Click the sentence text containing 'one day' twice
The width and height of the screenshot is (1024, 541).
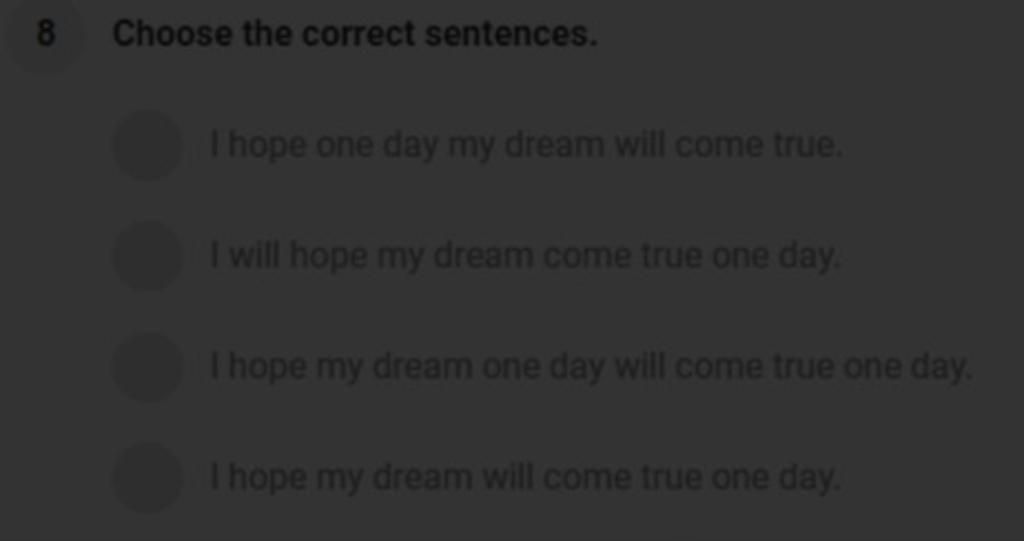(x=592, y=367)
